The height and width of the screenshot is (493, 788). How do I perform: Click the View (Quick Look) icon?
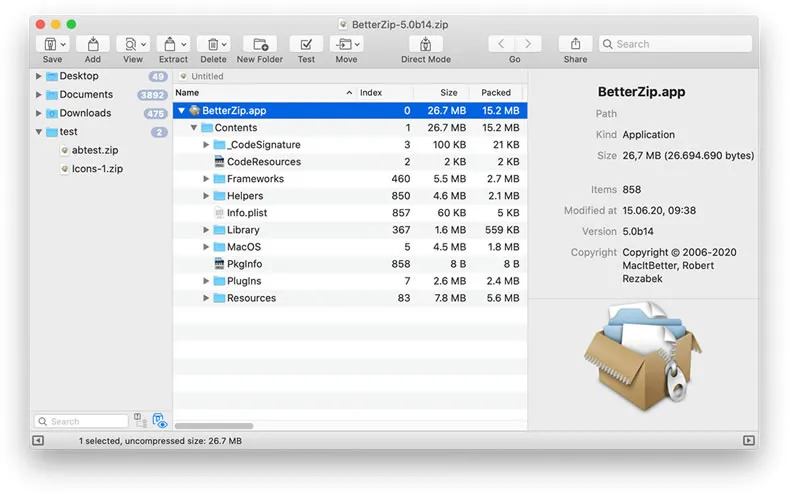130,44
